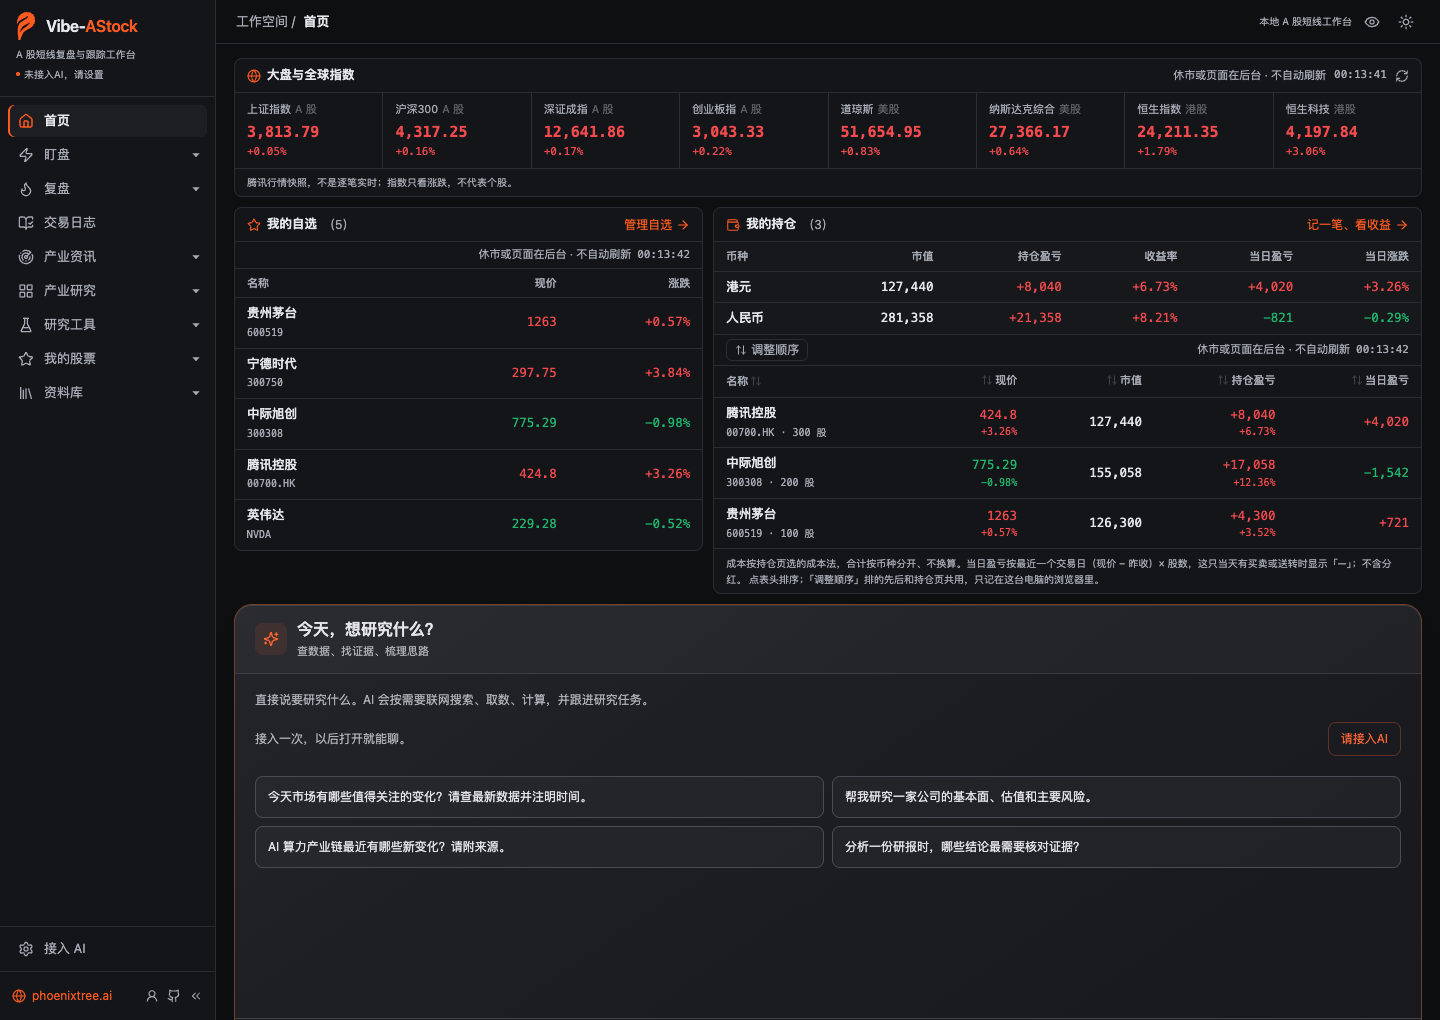The width and height of the screenshot is (1440, 1020).
Task: Click the refresh icon in market index panel
Action: [x=1402, y=76]
